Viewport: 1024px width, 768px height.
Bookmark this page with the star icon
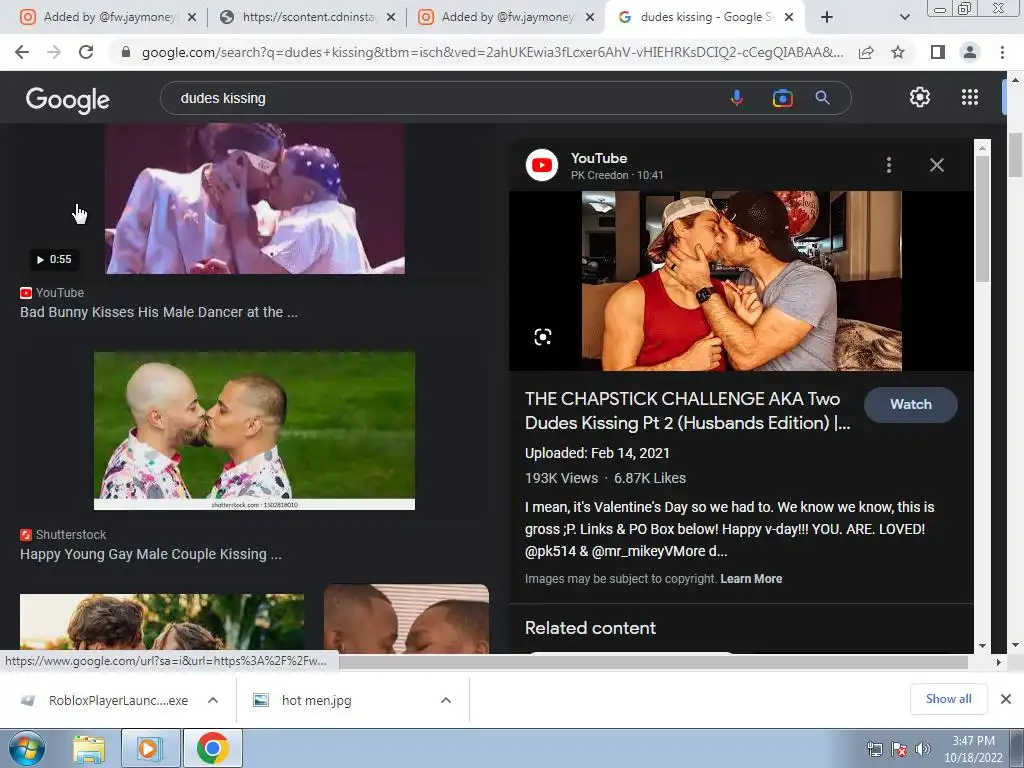tap(898, 52)
